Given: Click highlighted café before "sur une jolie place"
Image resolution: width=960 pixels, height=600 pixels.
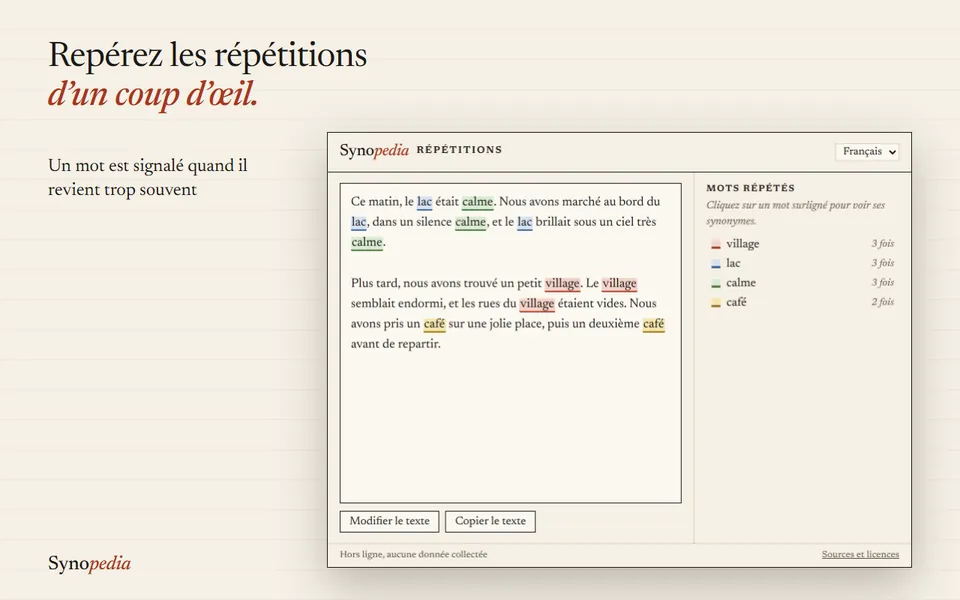Looking at the screenshot, I should 434,324.
